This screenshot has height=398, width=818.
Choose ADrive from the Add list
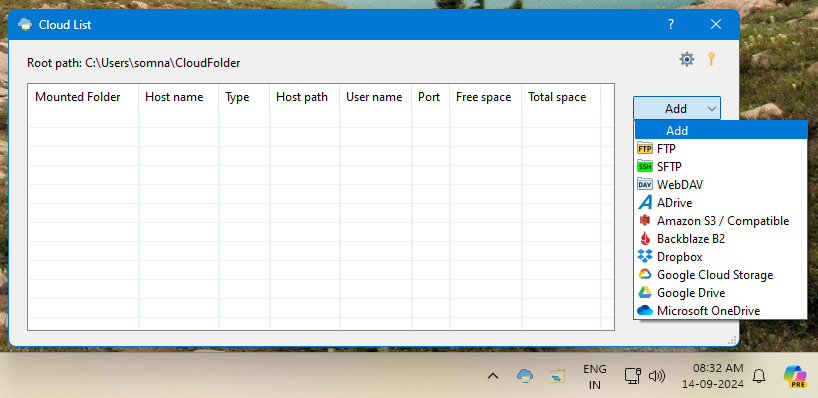(720, 202)
